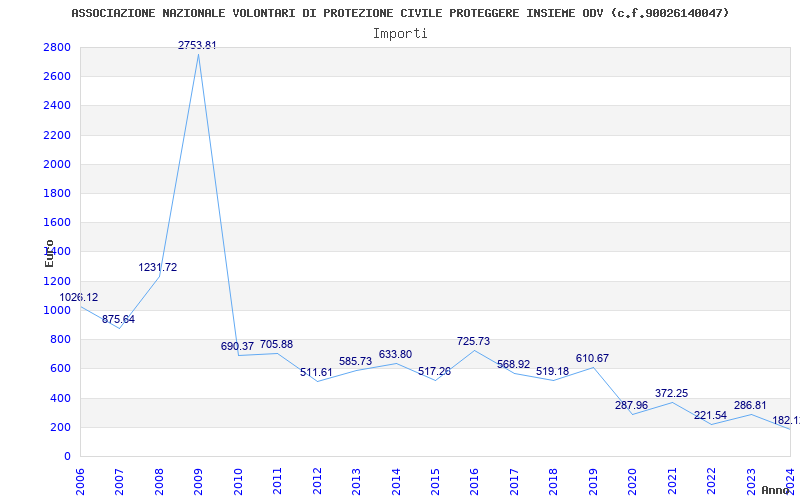Click the 1600 y-axis tick label
800x500 pixels.
(x=57, y=222)
